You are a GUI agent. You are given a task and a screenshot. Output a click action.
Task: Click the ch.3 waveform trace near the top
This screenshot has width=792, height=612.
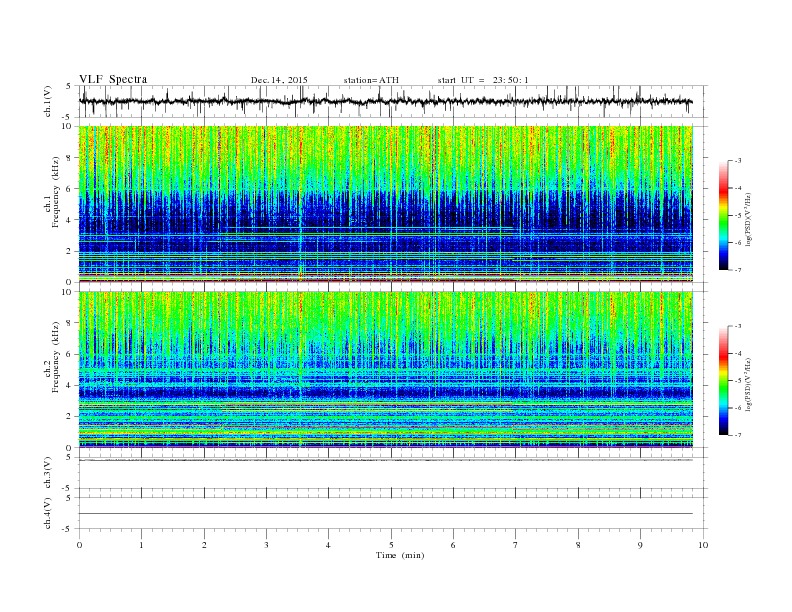point(386,460)
